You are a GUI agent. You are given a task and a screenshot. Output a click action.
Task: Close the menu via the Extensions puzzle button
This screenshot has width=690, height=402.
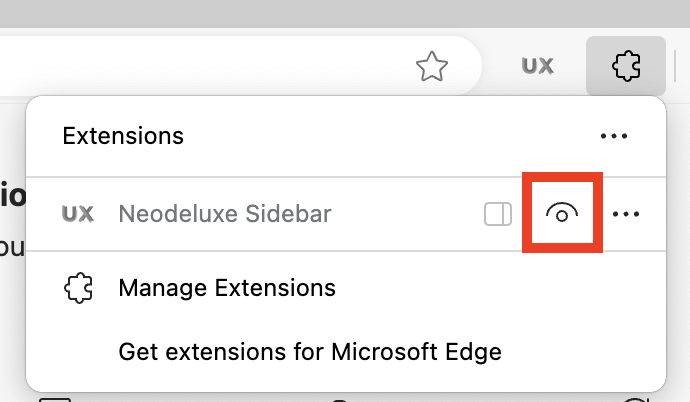coord(626,66)
